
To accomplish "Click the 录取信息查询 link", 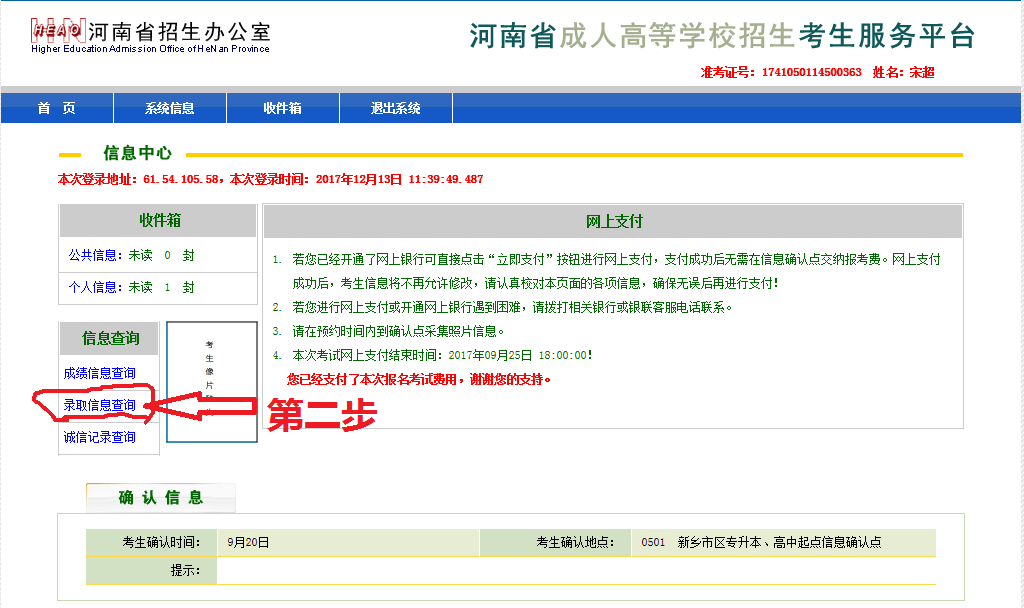I will coord(99,406).
